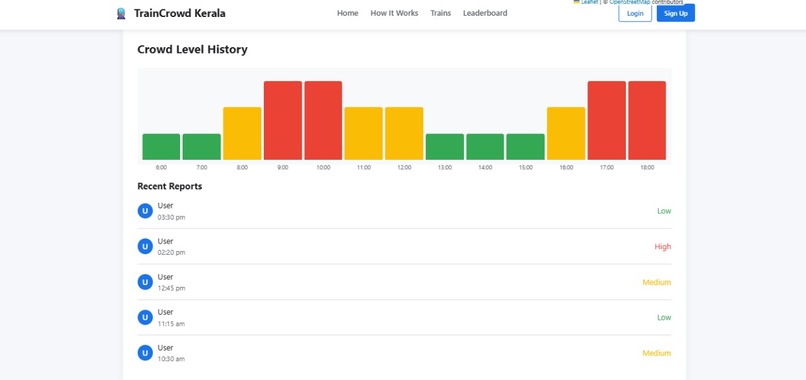This screenshot has width=806, height=380.
Task: Click the avatar of the 11:15 am report
Action: (x=145, y=317)
